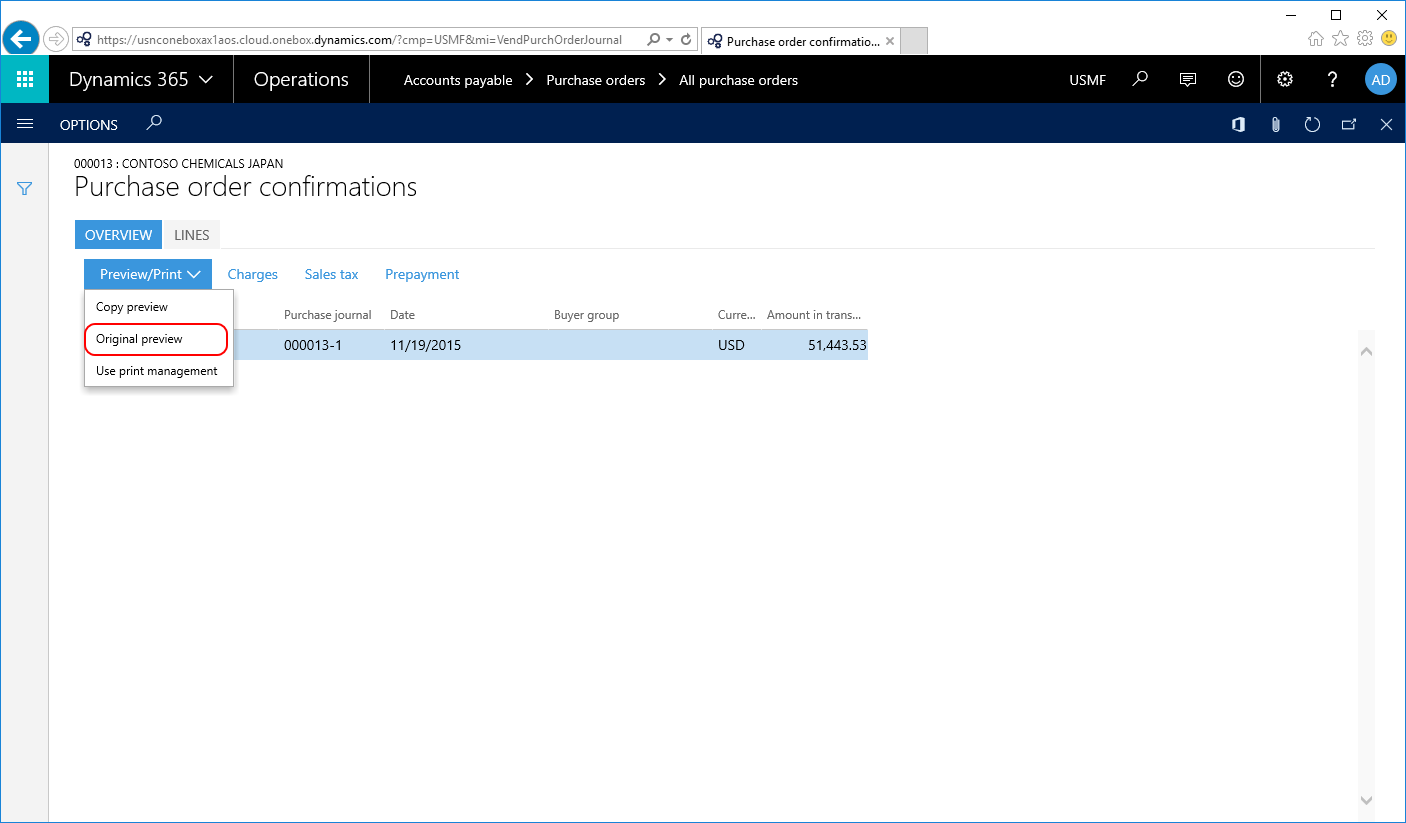1406x823 pixels.
Task: Open a new browser tab
Action: tap(914, 41)
